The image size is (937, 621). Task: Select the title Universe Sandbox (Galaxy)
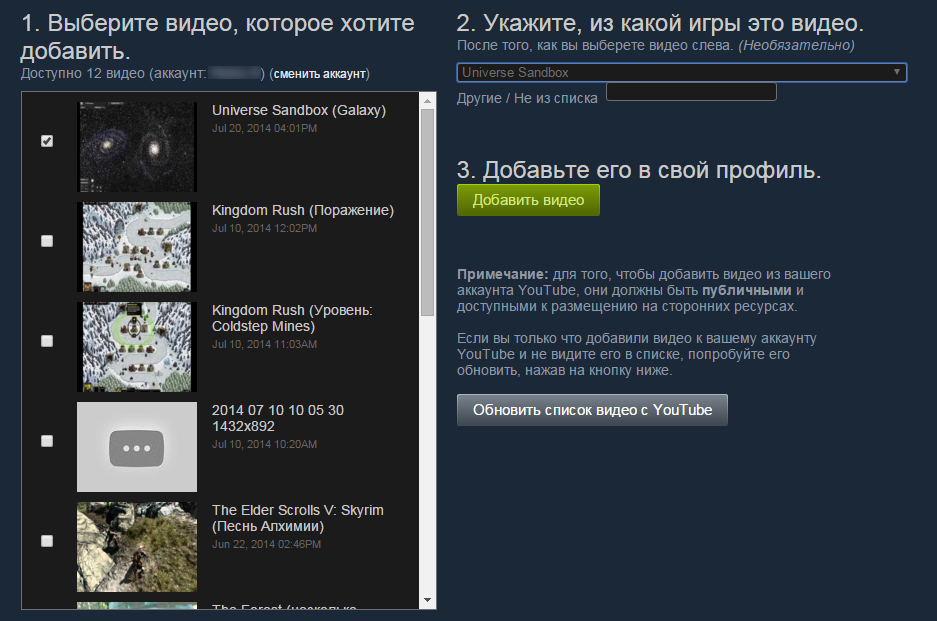click(299, 111)
